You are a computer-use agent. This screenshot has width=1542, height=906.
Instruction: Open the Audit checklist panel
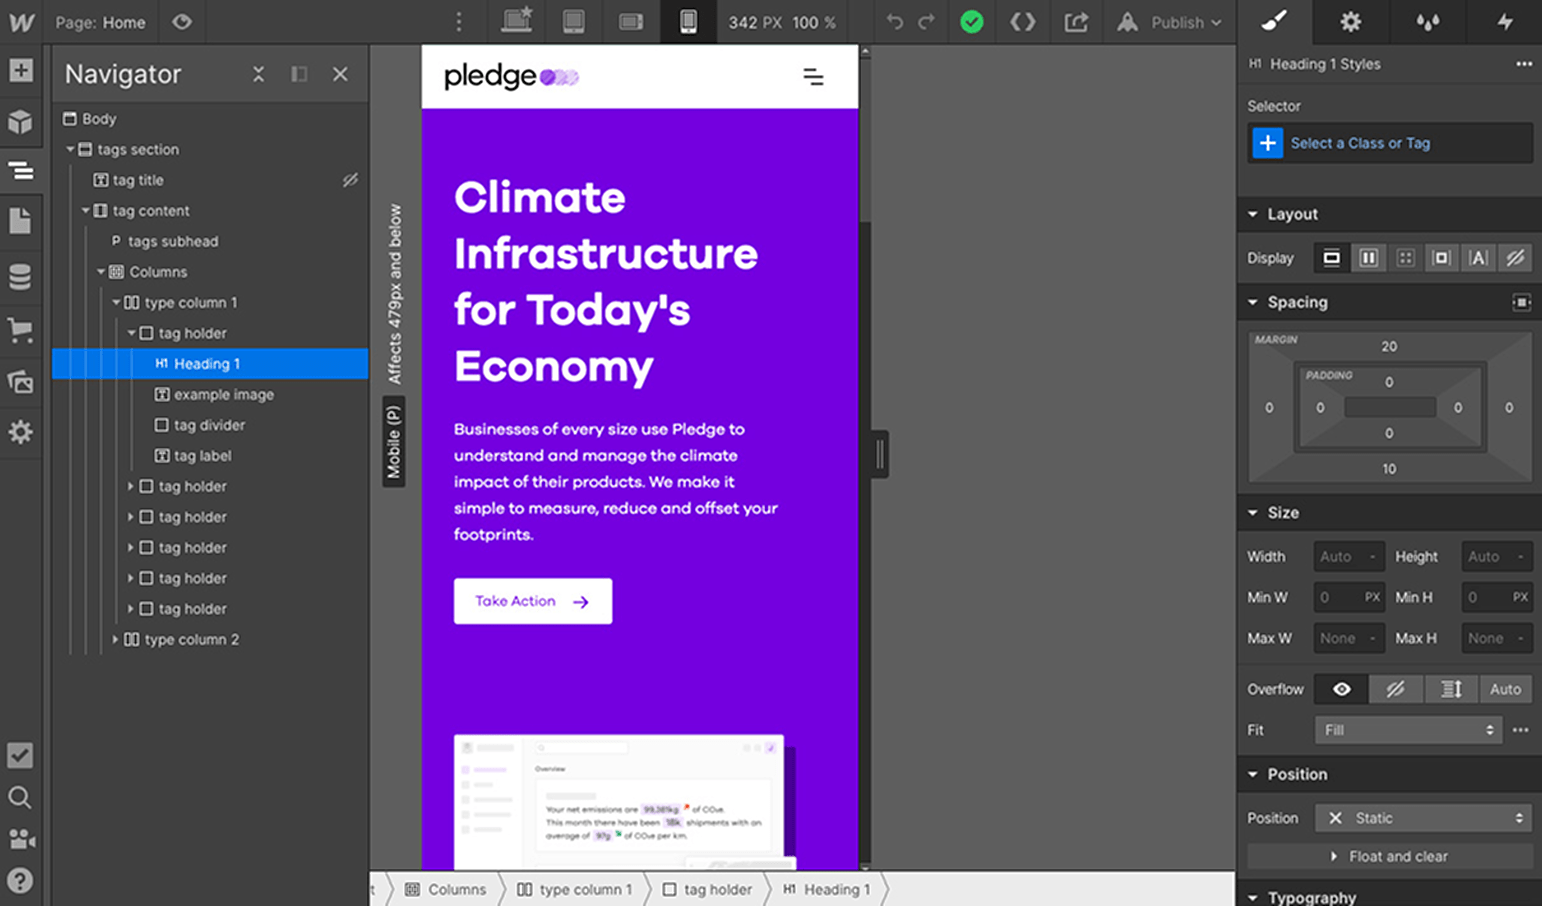click(x=20, y=755)
